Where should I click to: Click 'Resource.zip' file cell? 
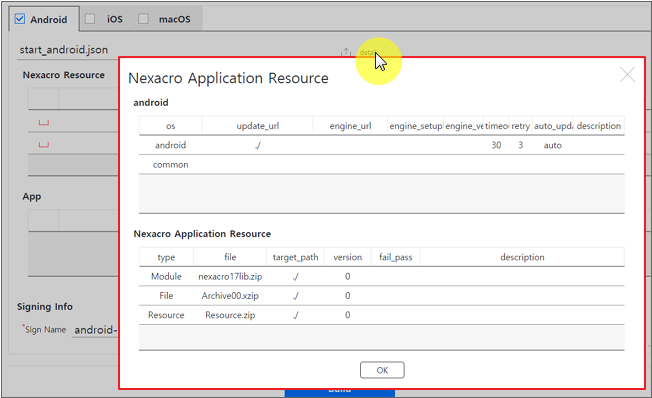tap(230, 315)
